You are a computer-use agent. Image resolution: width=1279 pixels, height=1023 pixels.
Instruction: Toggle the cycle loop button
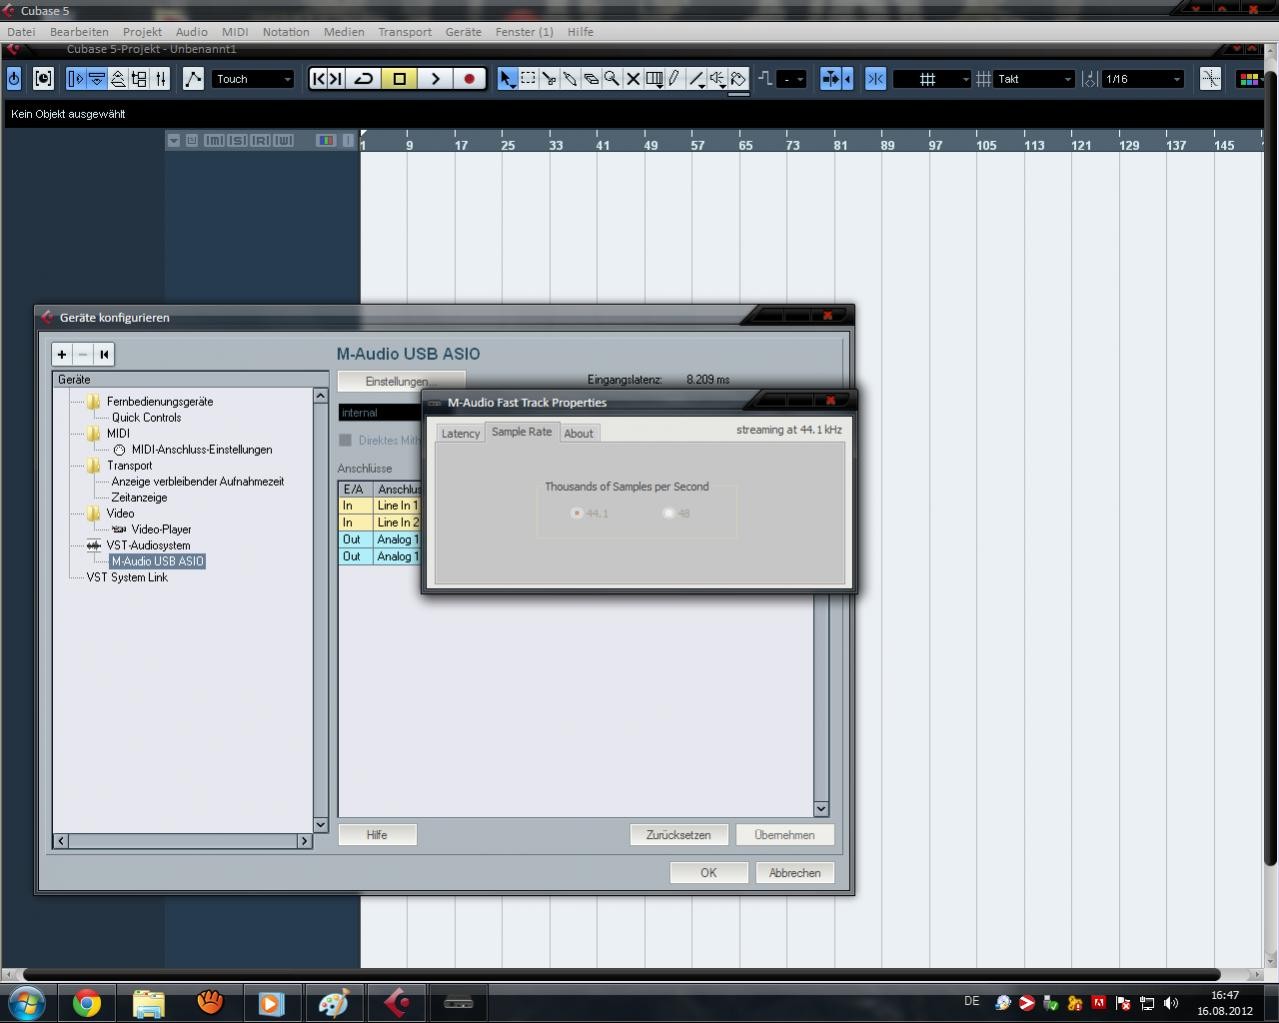pyautogui.click(x=365, y=79)
